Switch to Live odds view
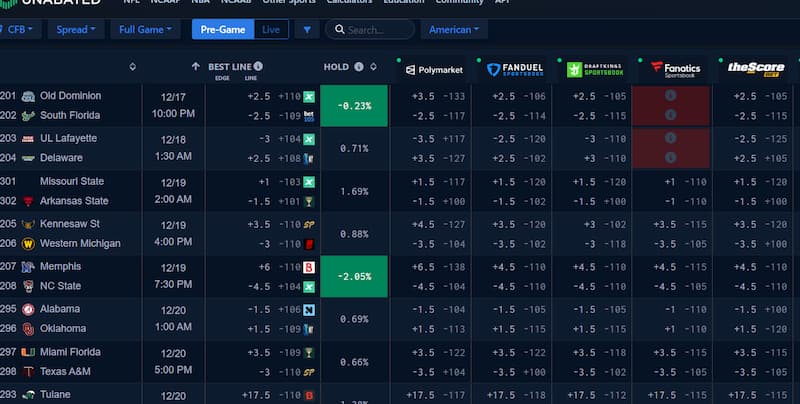Screen dimensions: 800x404 click(270, 30)
